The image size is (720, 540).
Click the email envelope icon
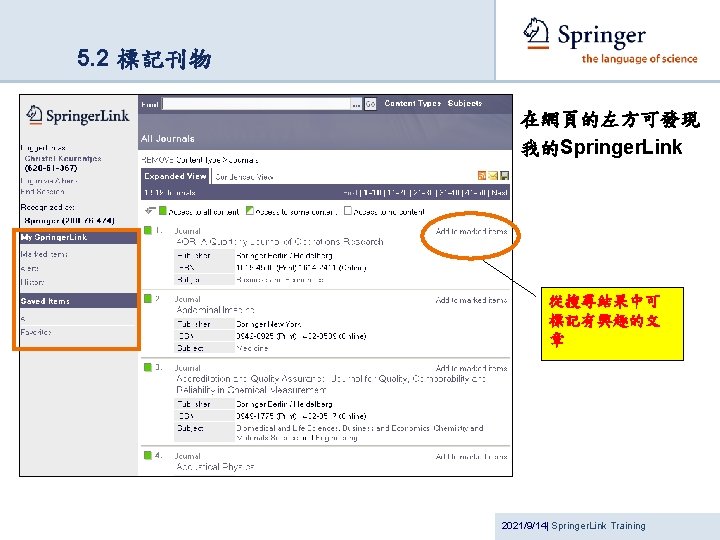click(493, 175)
